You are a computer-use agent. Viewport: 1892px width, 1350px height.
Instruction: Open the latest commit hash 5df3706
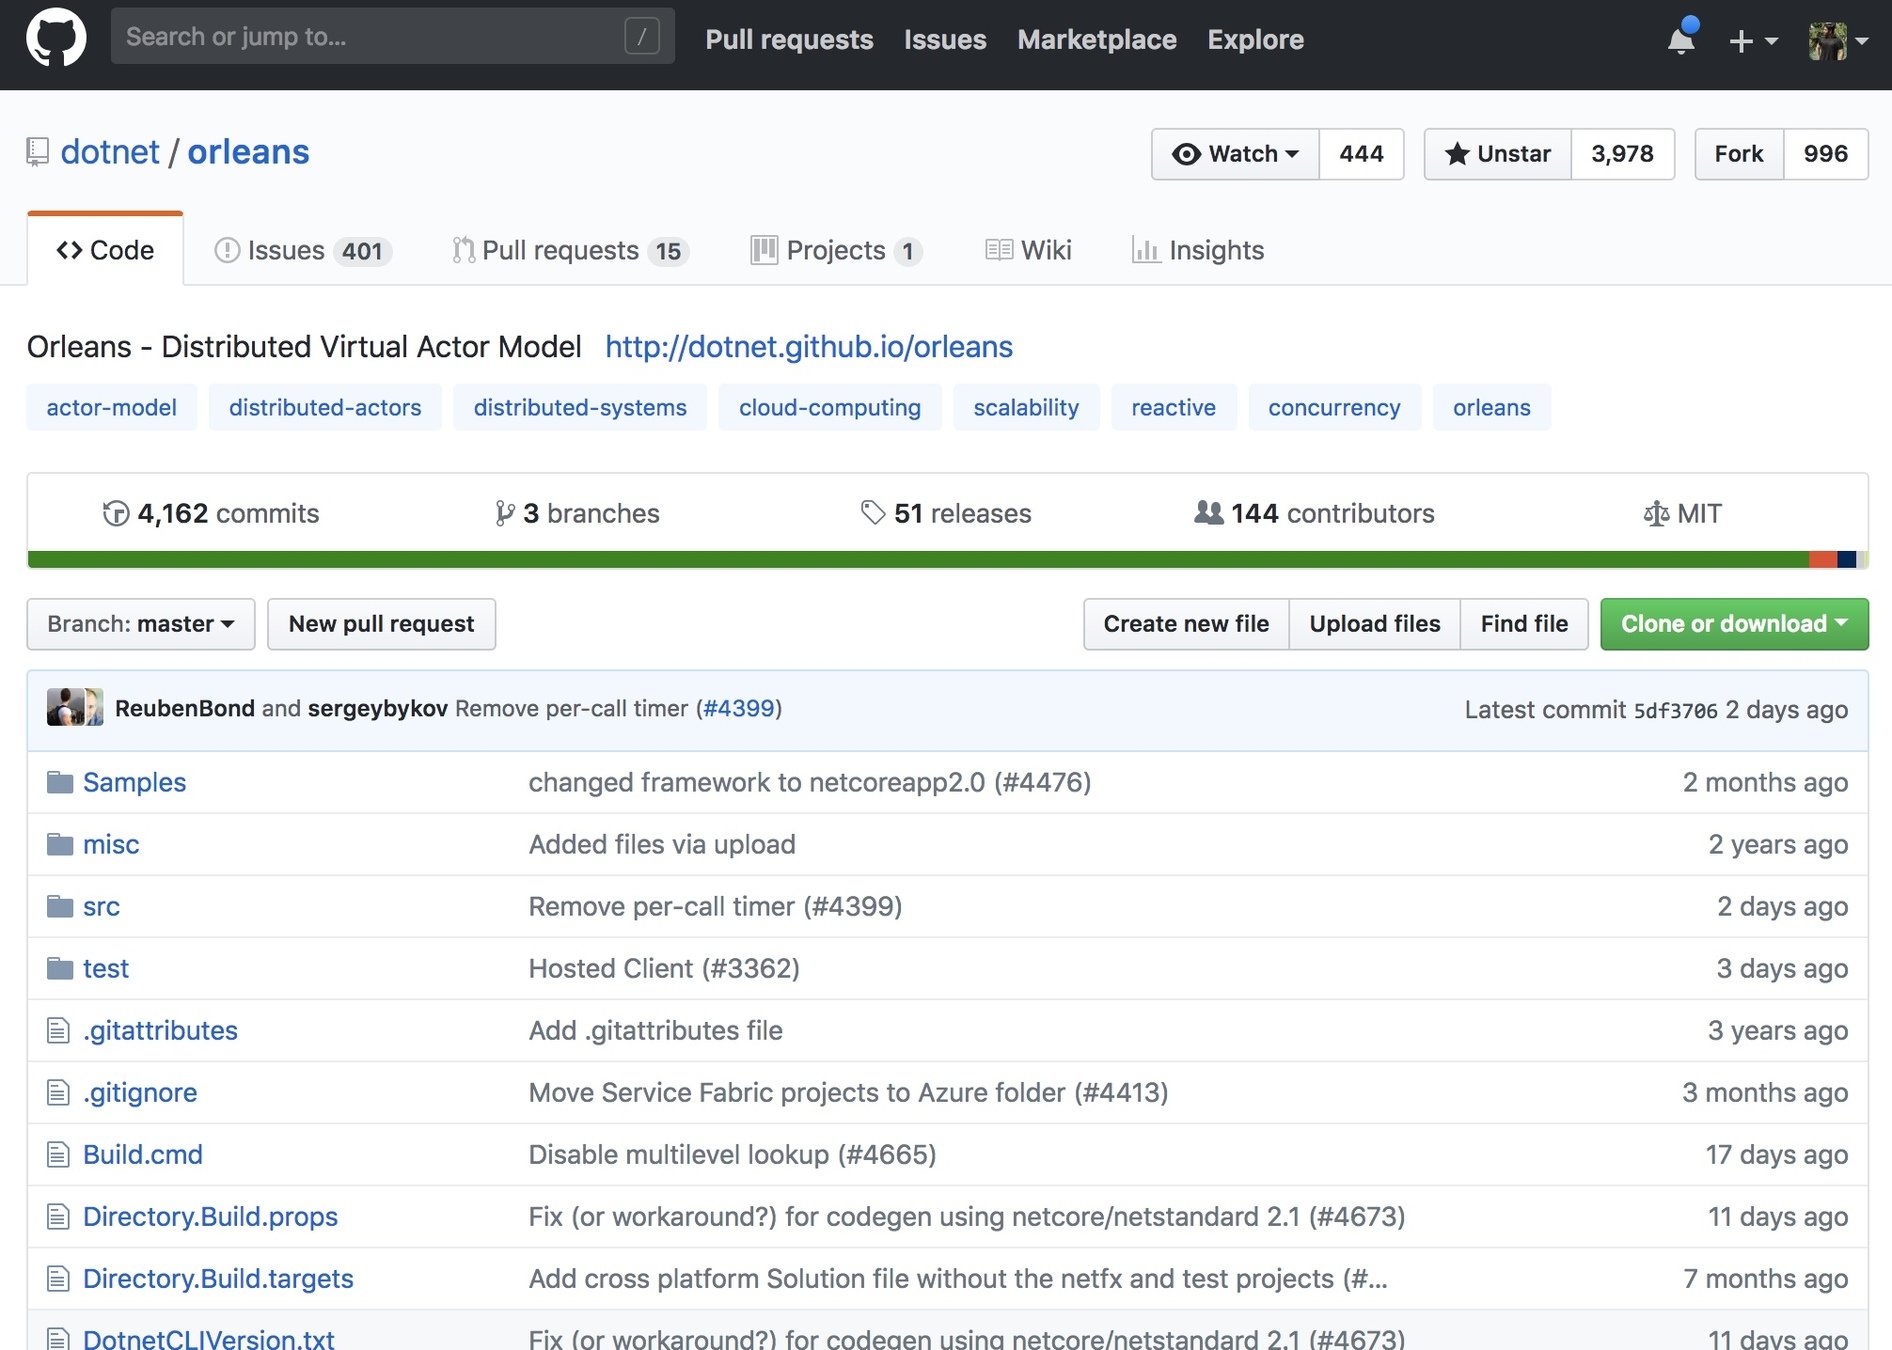[x=1675, y=710]
